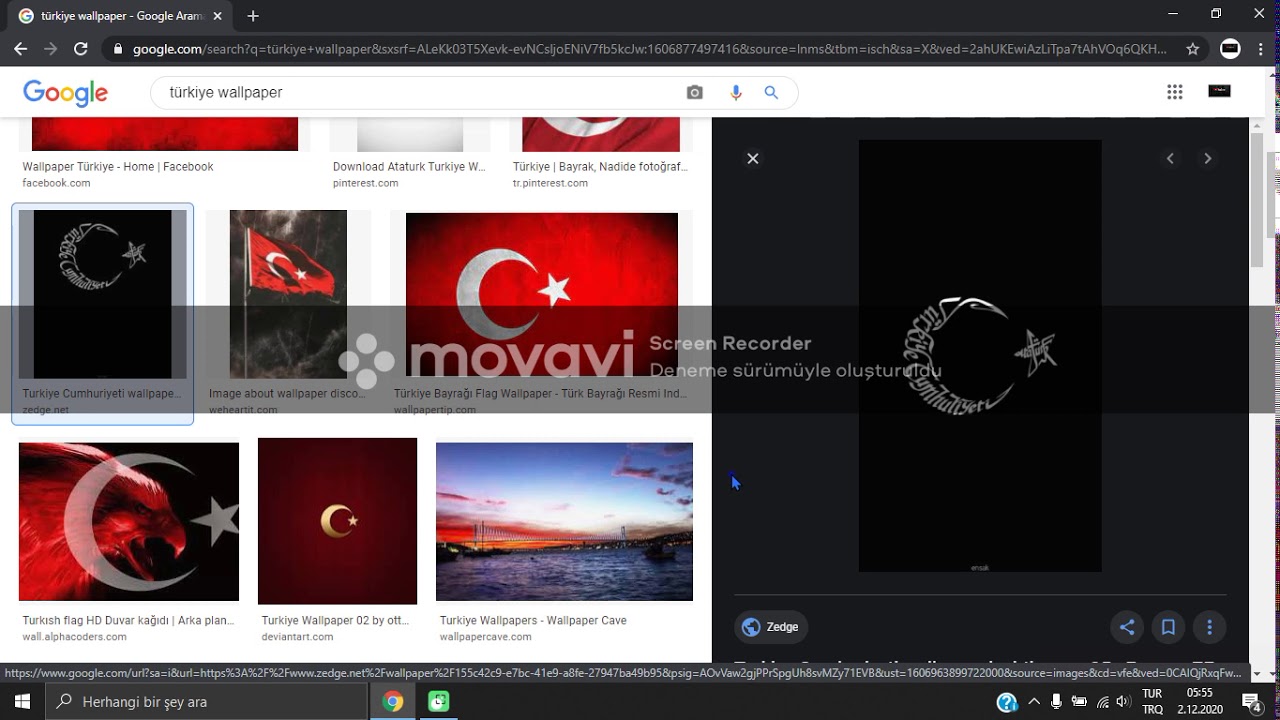Click facebook.com source link
Screen dimensions: 1280x720
56,183
